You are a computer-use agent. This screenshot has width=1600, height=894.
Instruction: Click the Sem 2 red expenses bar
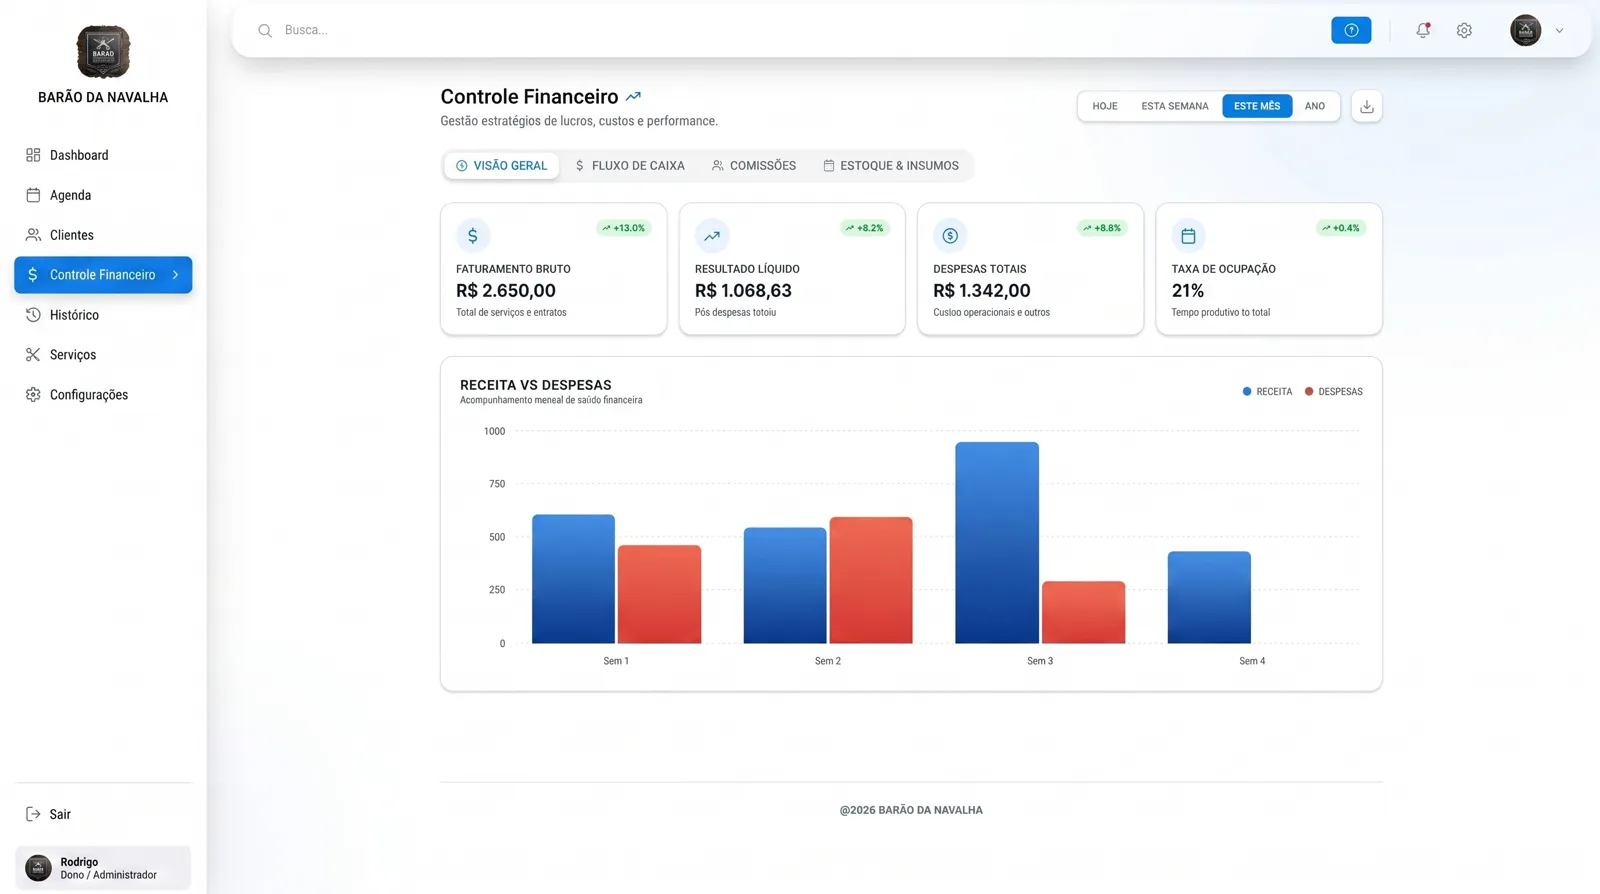tap(871, 580)
